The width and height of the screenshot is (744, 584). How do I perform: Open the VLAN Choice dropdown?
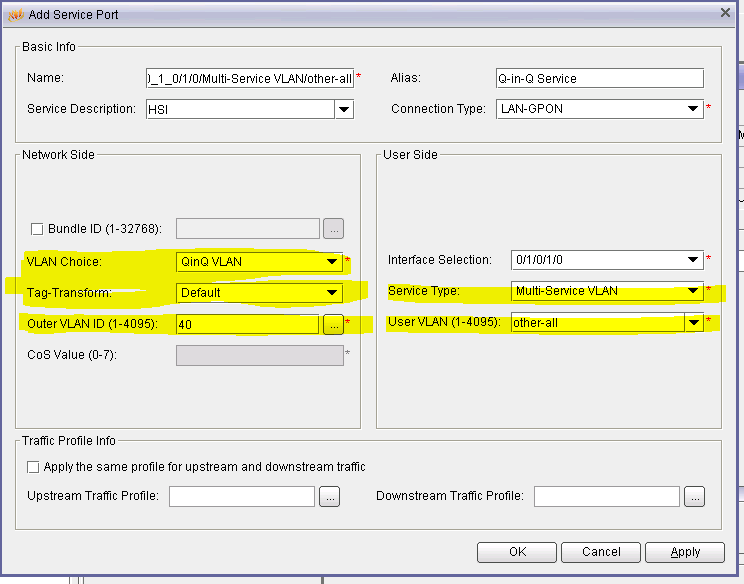333,262
